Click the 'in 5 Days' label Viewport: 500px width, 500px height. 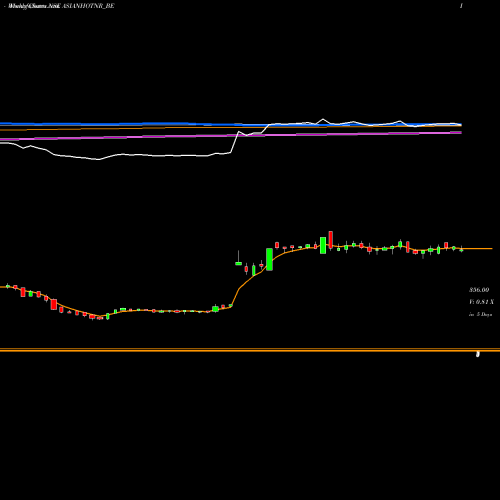pos(480,314)
